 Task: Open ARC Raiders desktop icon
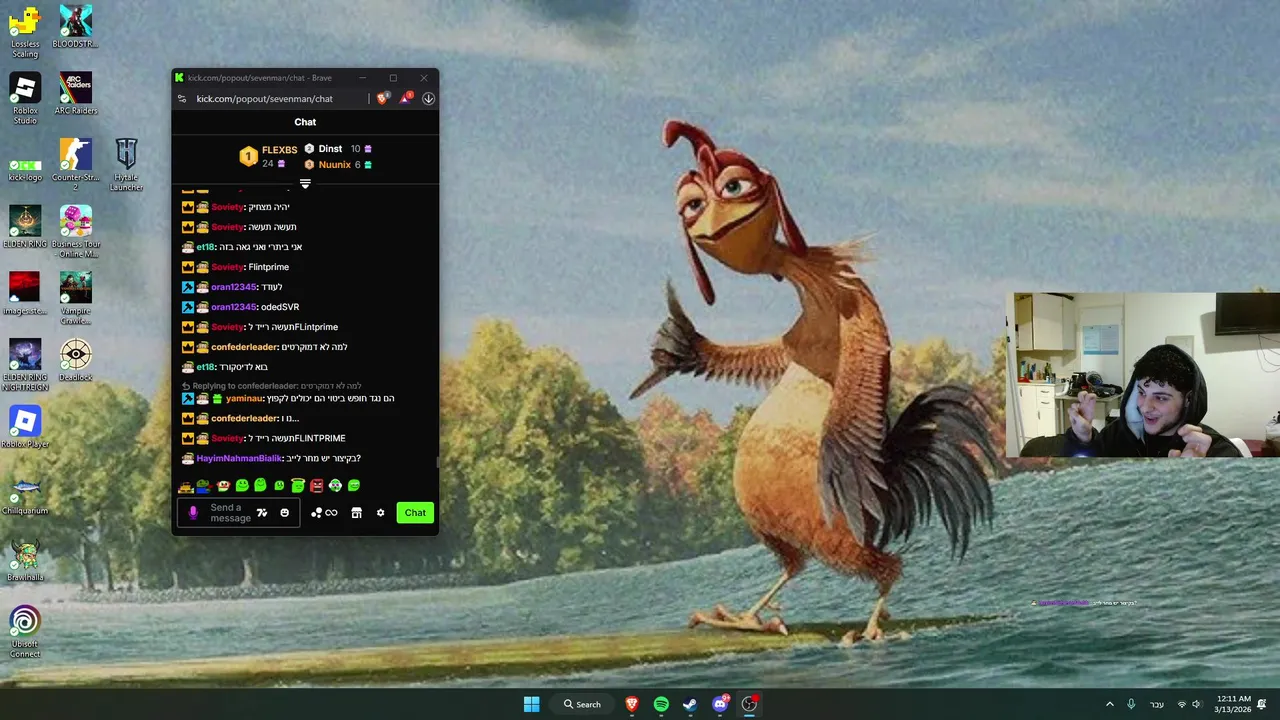[x=76, y=94]
